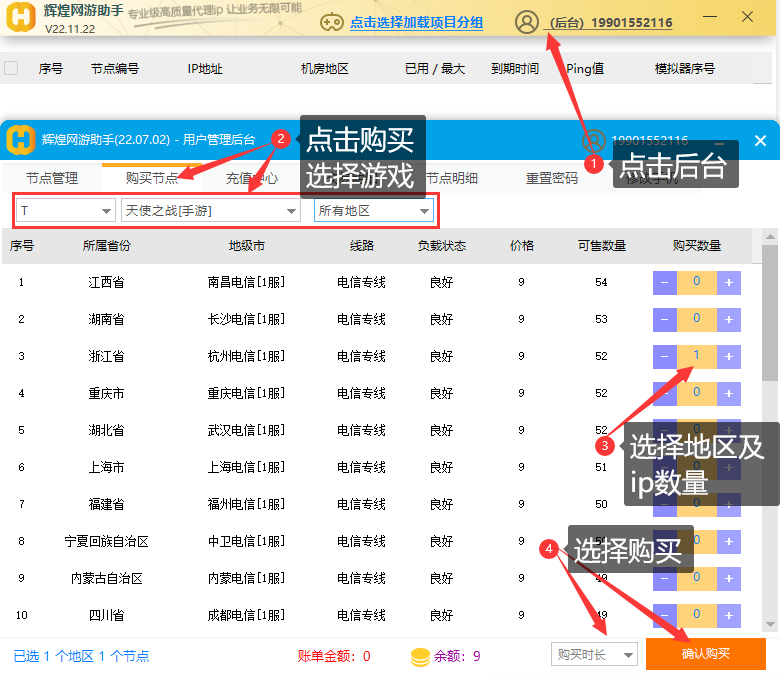Image resolution: width=780 pixels, height=677 pixels.
Task: Expand the game dropdown showing 天使之战[手游]
Action: pyautogui.click(x=211, y=210)
